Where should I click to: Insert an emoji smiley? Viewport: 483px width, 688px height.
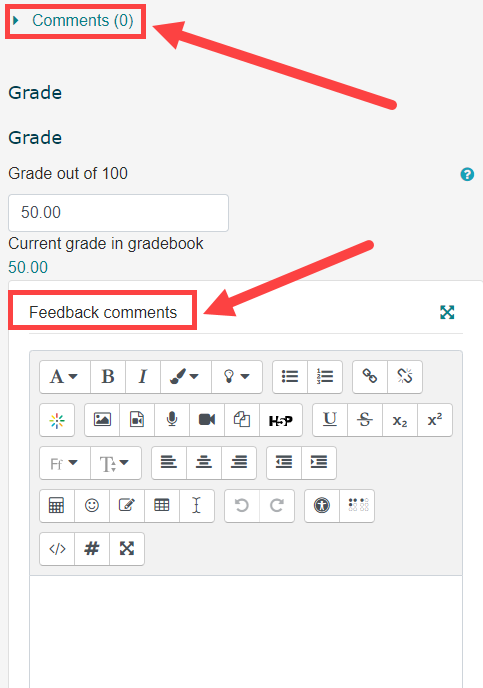[x=92, y=506]
